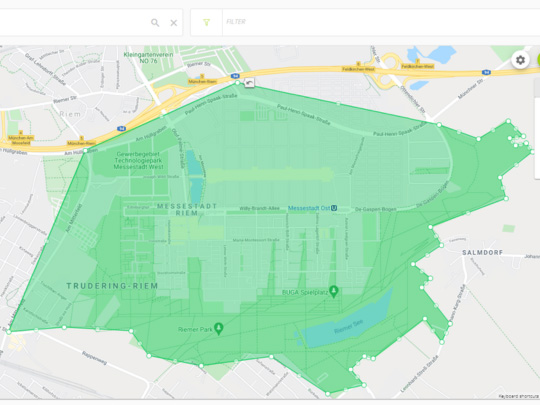Click the undo arrow on polygon vertex
The image size is (540, 405).
click(249, 83)
